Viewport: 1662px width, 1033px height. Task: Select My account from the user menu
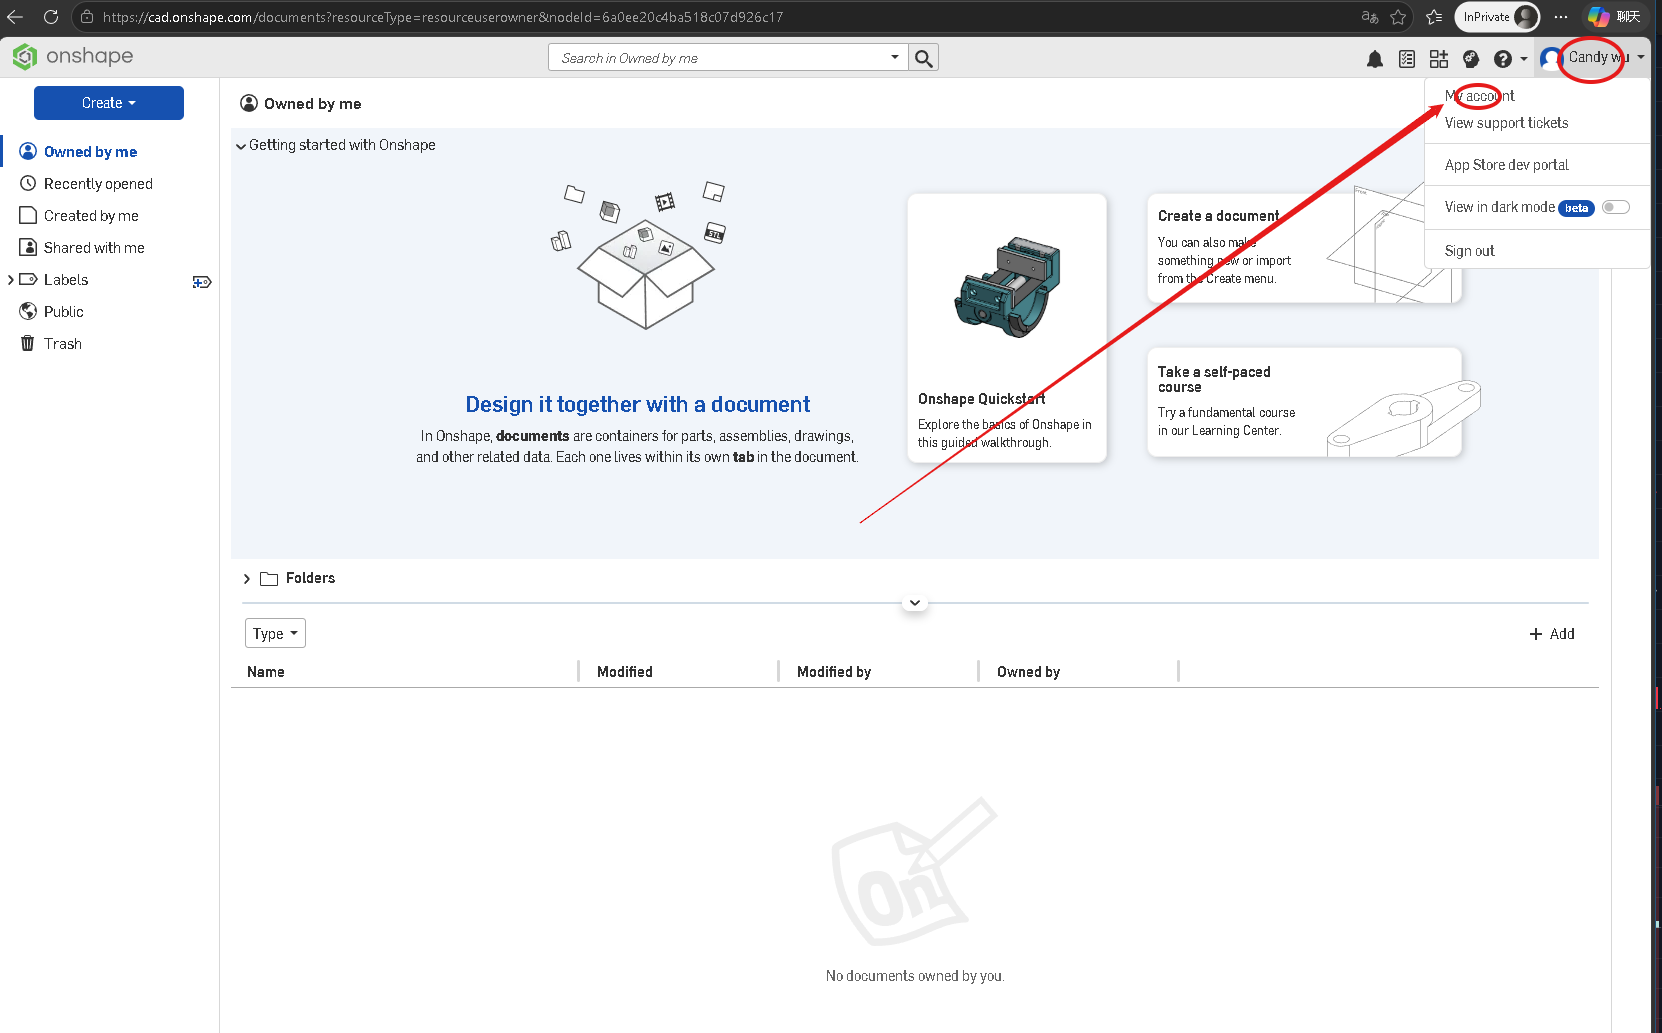[1480, 96]
